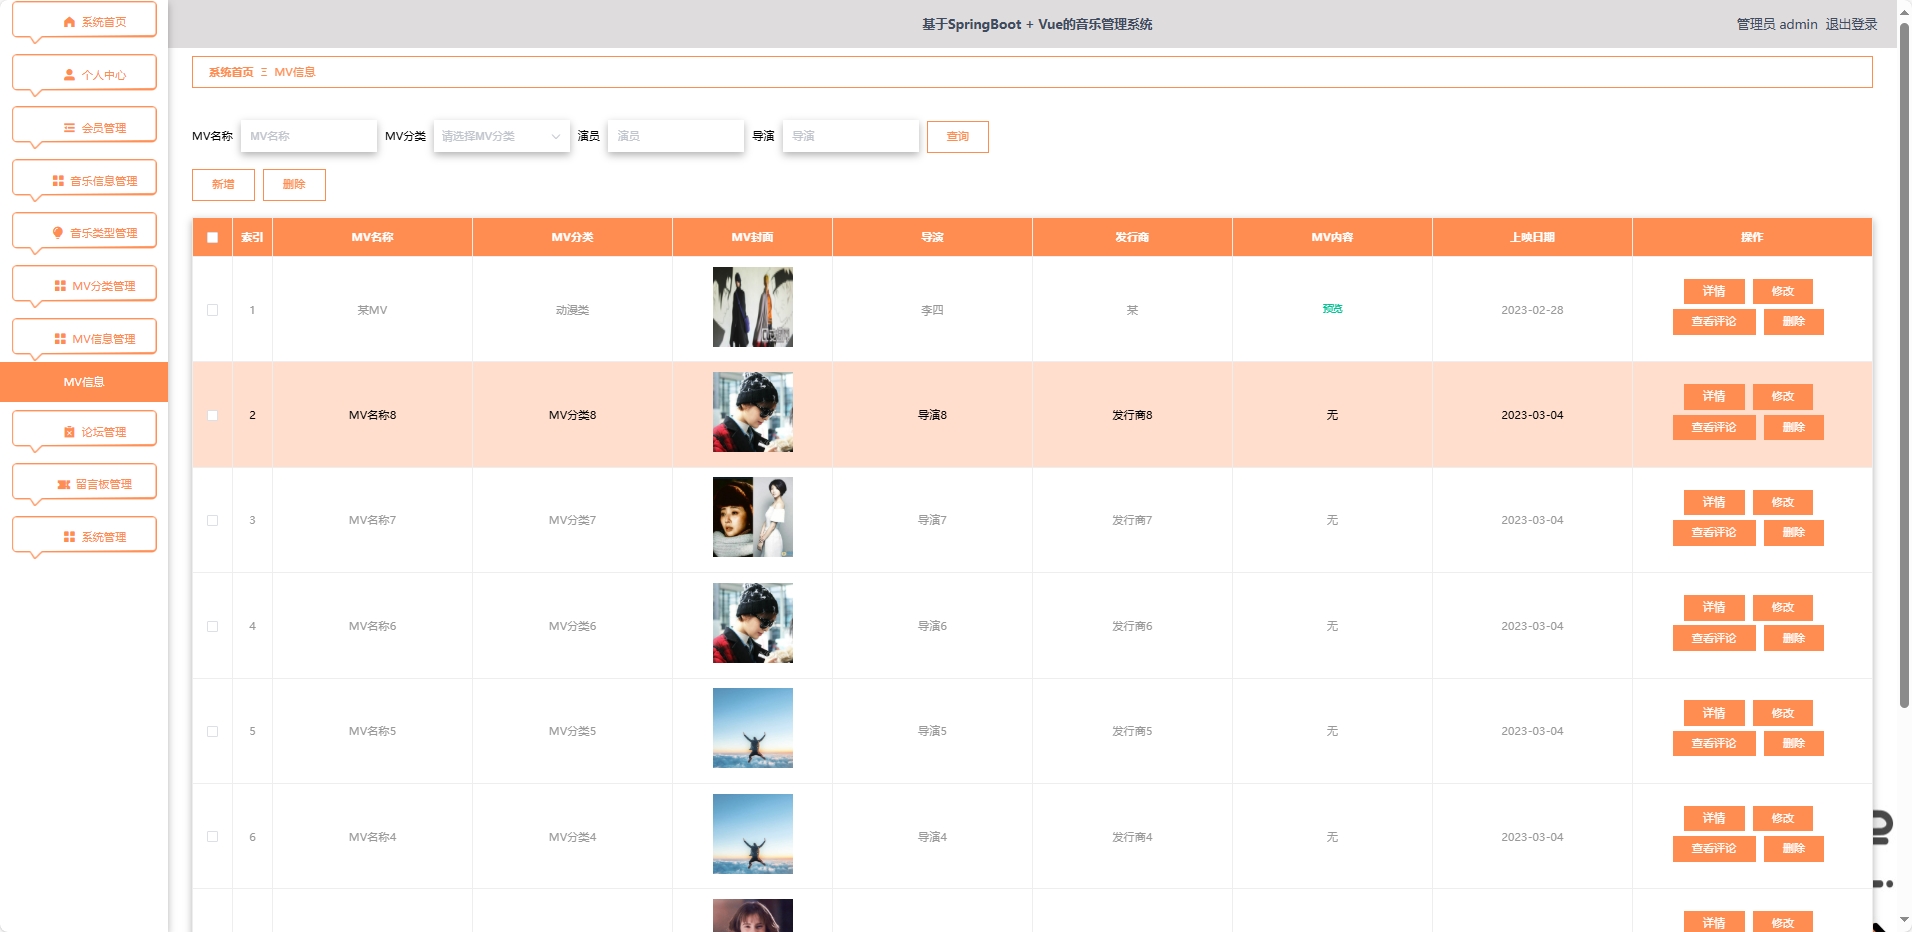
Task: Click the vertical page scrollbar
Action: tap(1904, 365)
